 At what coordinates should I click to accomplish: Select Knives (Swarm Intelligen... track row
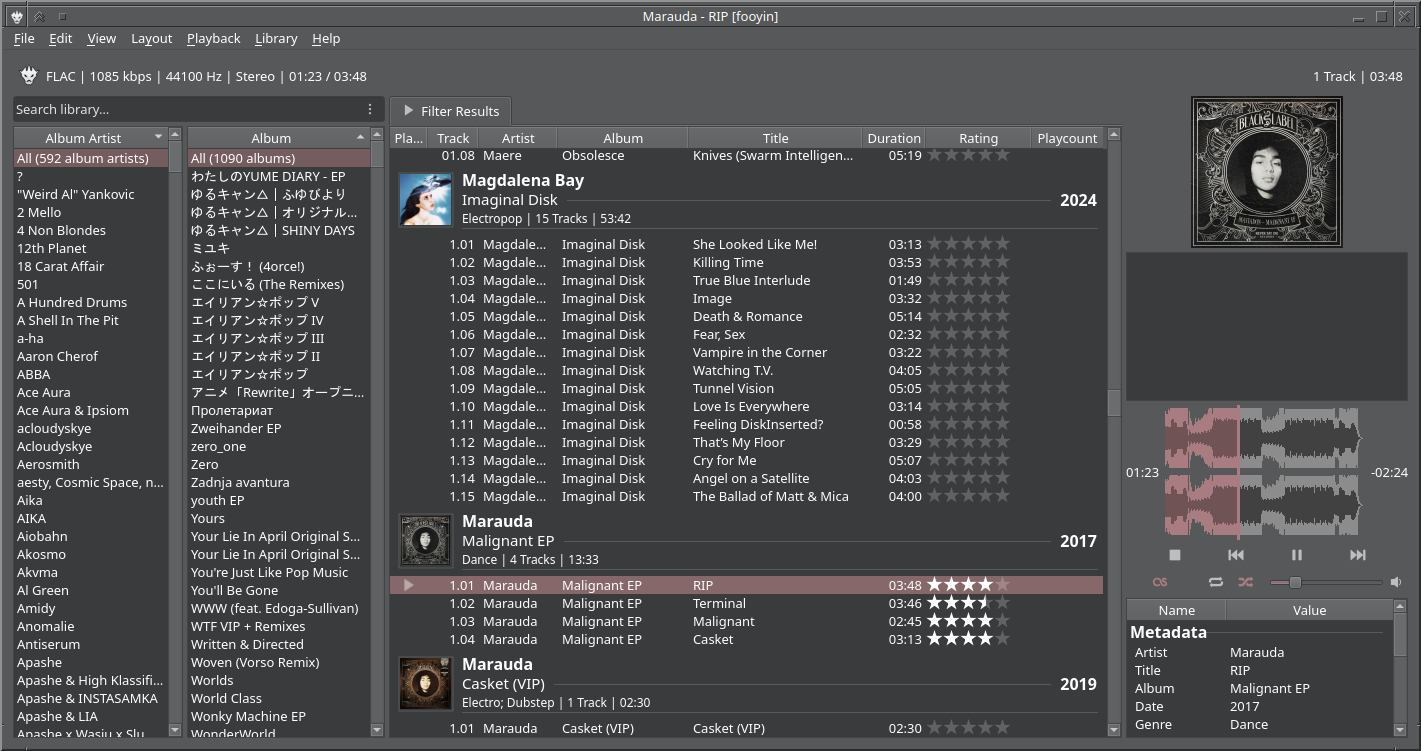click(747, 155)
